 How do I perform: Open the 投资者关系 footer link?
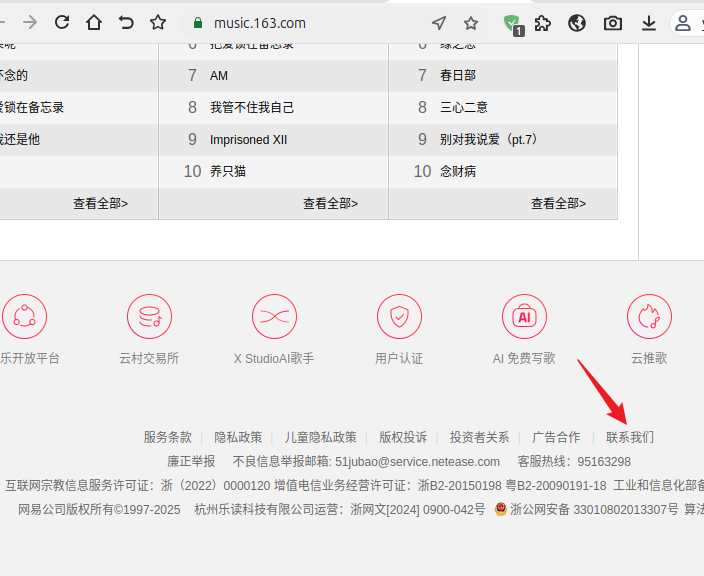480,437
